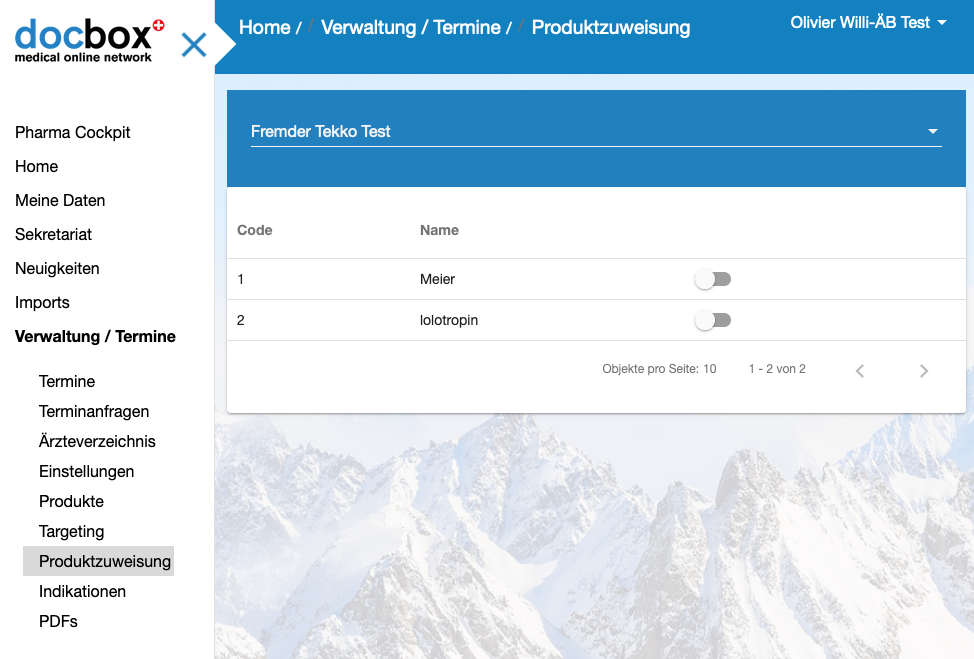Open Targeting from the sidebar
The height and width of the screenshot is (659, 974).
(71, 531)
